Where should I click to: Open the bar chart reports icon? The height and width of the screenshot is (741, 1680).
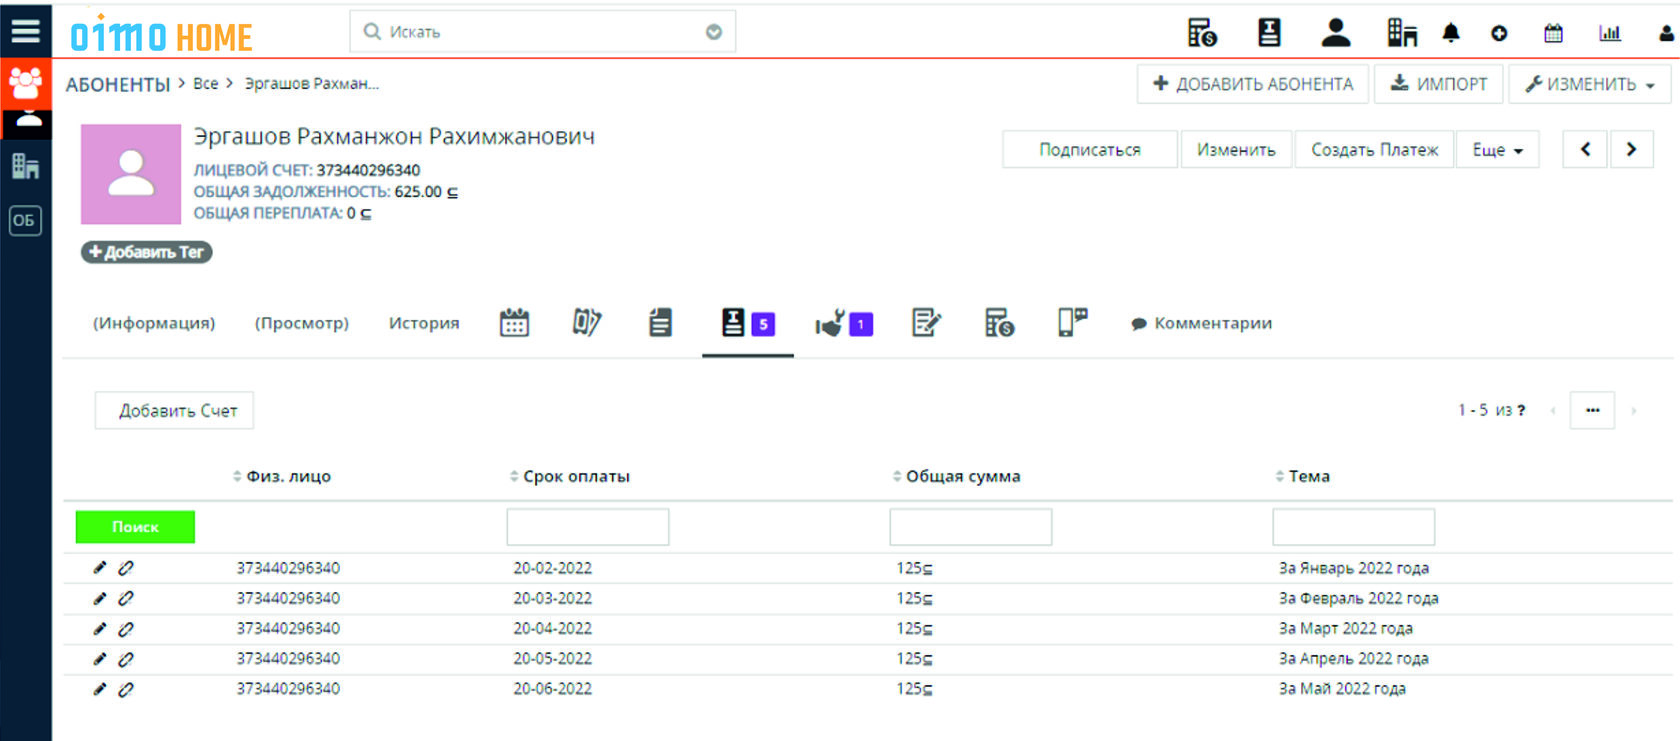point(1610,33)
